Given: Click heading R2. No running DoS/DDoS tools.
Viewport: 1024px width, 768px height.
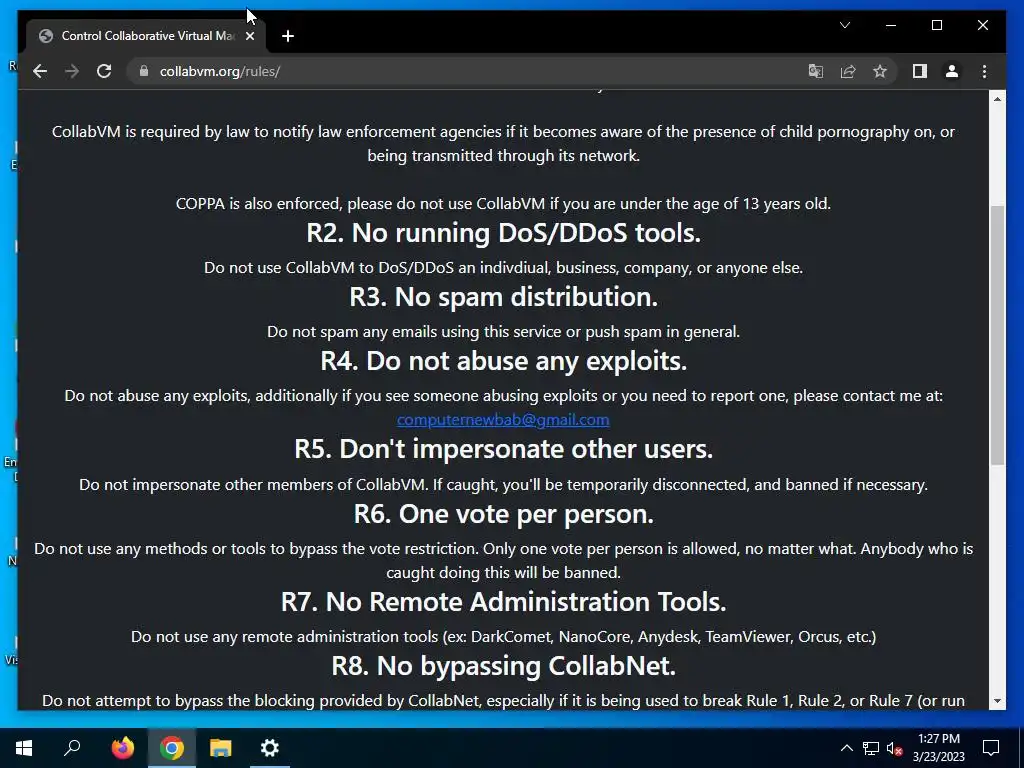Looking at the screenshot, I should click(x=504, y=232).
